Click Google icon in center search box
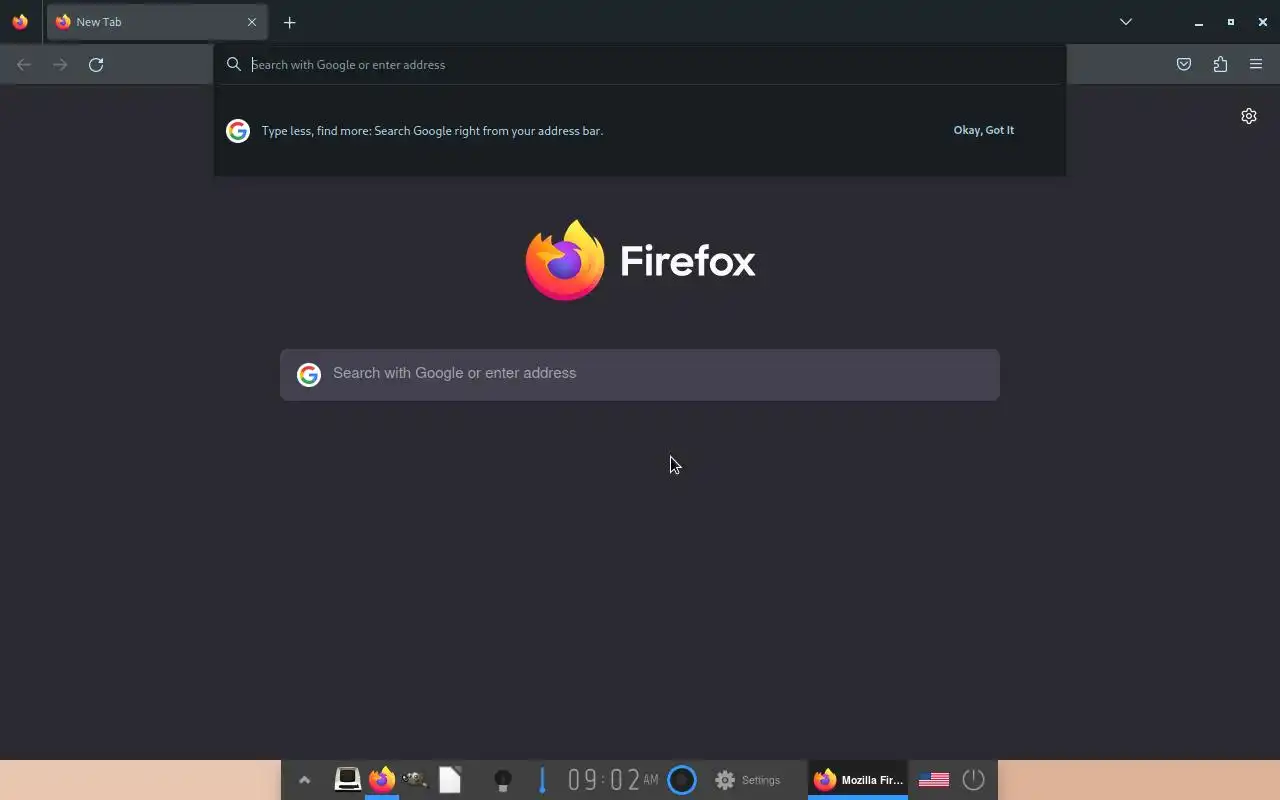 coord(309,374)
